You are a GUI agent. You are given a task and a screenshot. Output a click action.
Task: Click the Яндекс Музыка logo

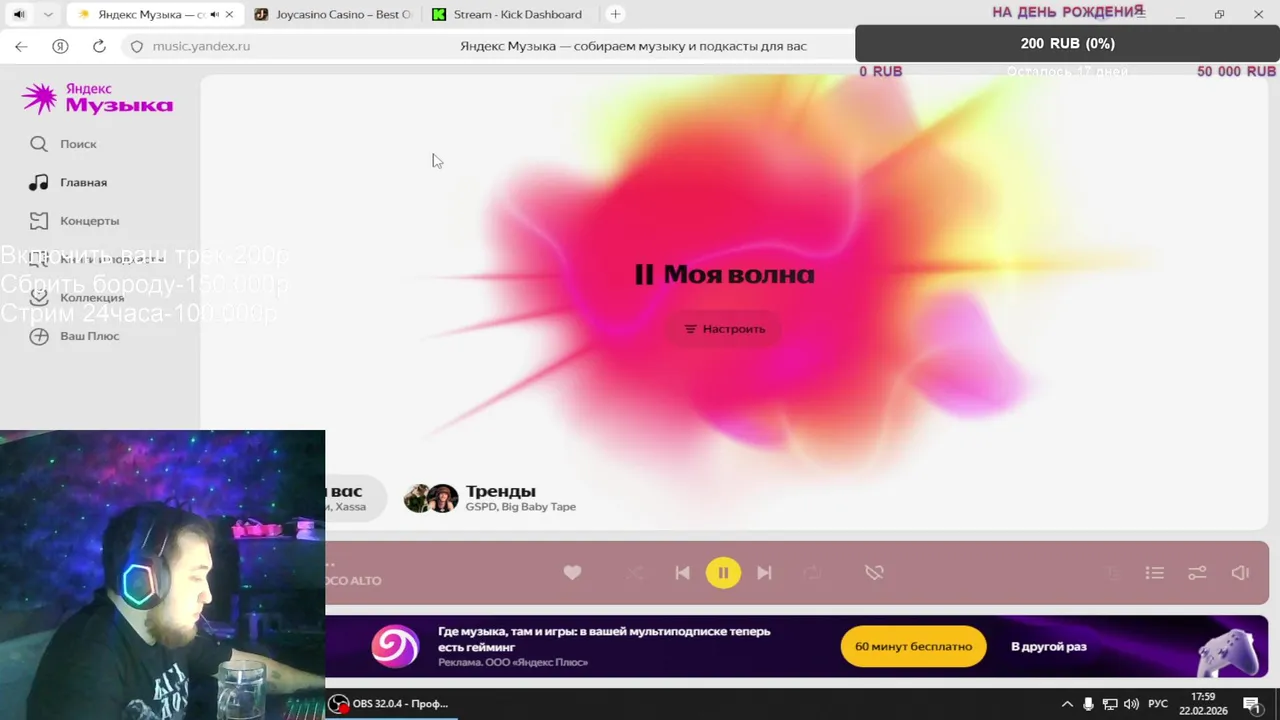(x=97, y=98)
